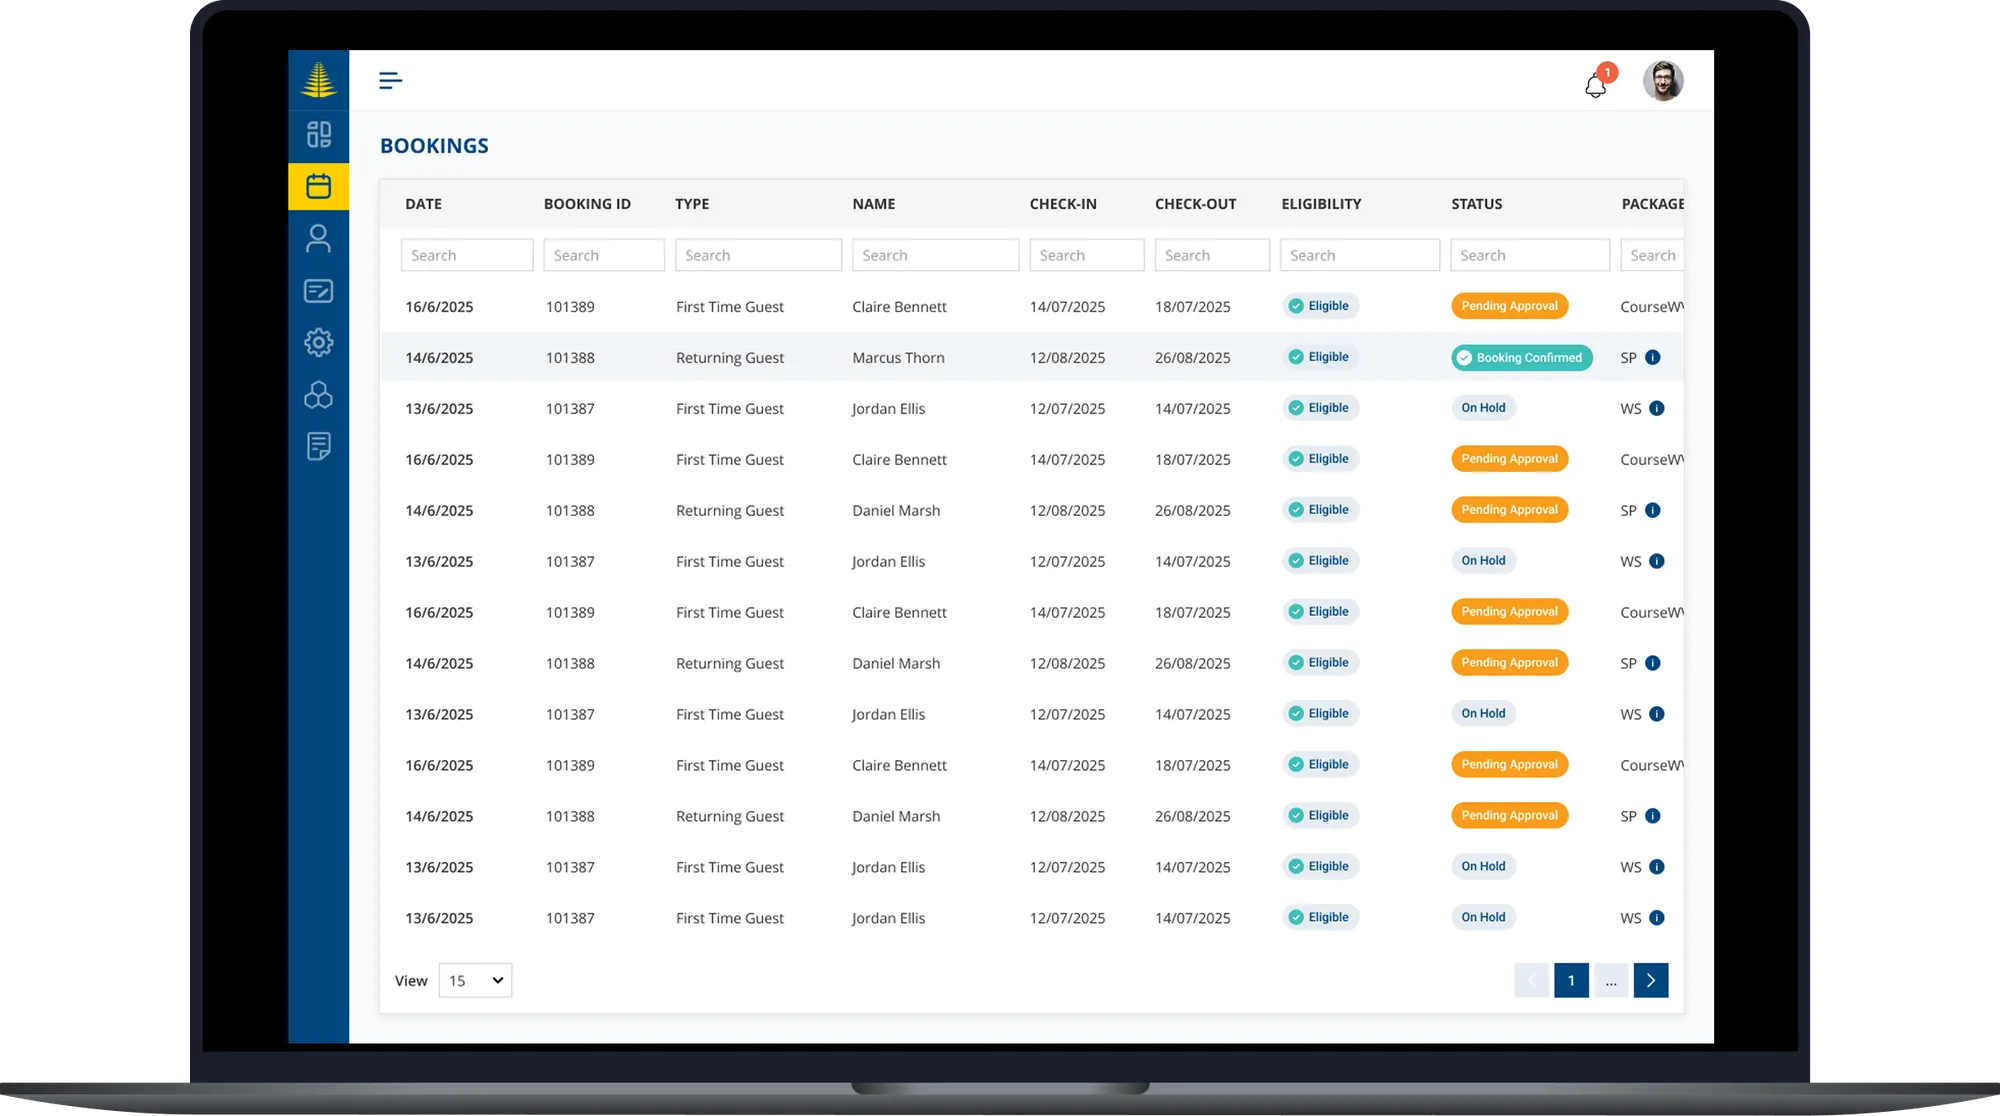
Task: Focus the Status search field
Action: tap(1530, 255)
